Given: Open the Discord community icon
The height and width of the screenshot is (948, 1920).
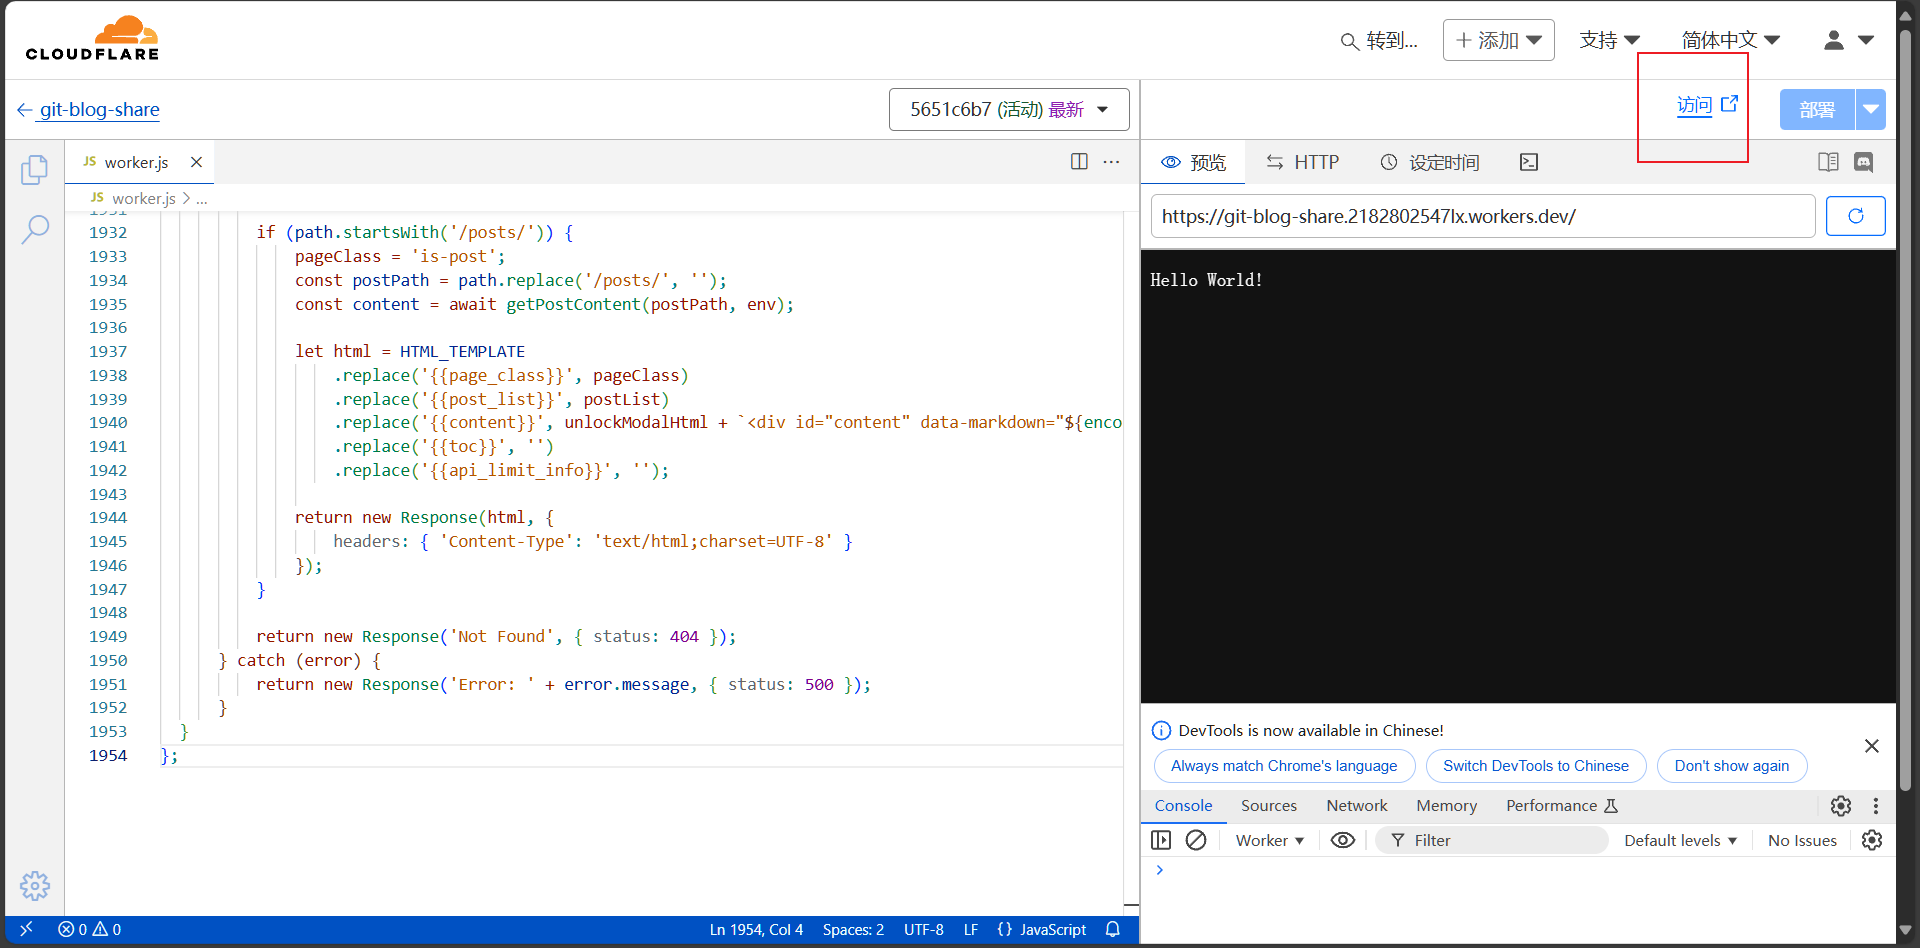Looking at the screenshot, I should coord(1864,162).
